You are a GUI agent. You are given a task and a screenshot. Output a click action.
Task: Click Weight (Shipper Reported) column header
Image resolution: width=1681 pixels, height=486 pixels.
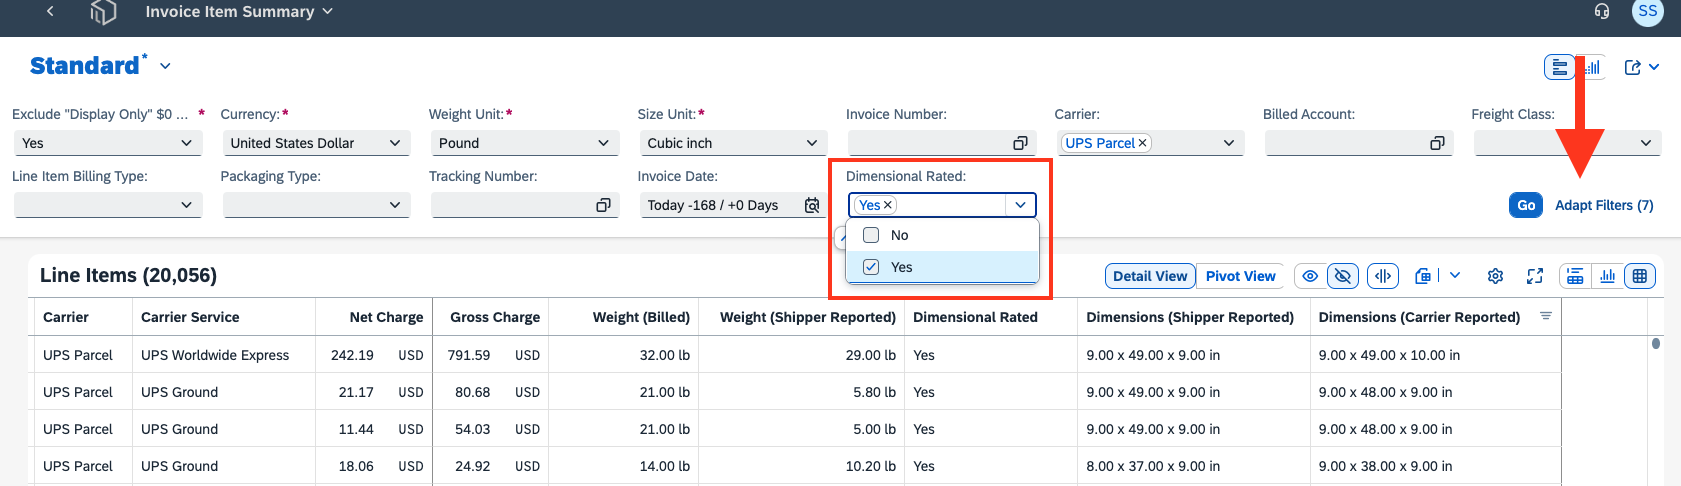802,317
